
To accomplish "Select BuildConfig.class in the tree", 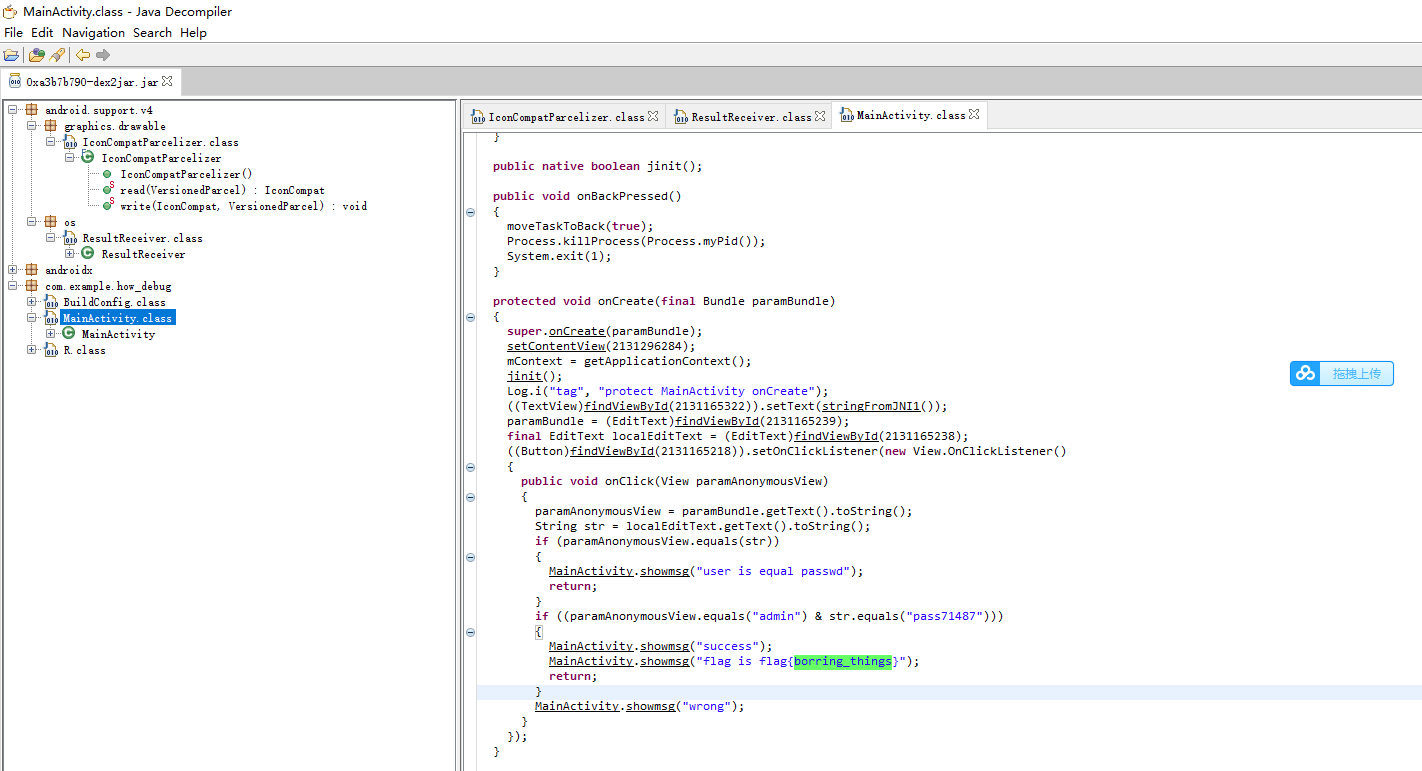I will point(114,302).
